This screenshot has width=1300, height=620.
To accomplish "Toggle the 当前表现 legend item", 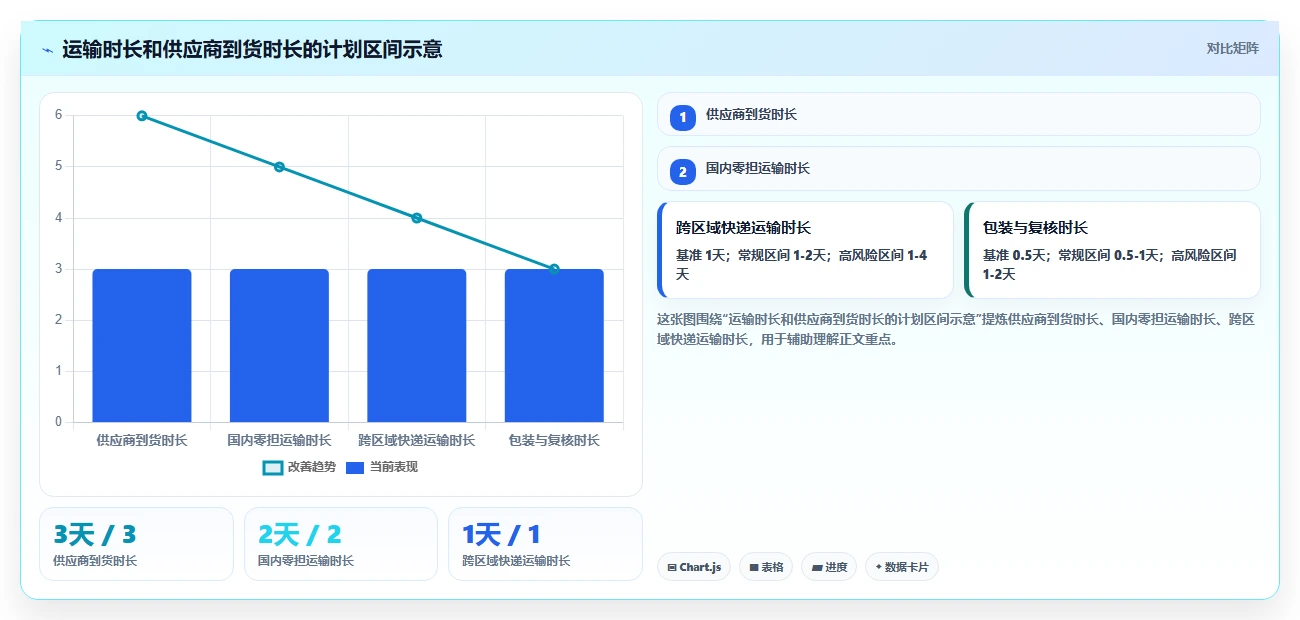I will [381, 467].
